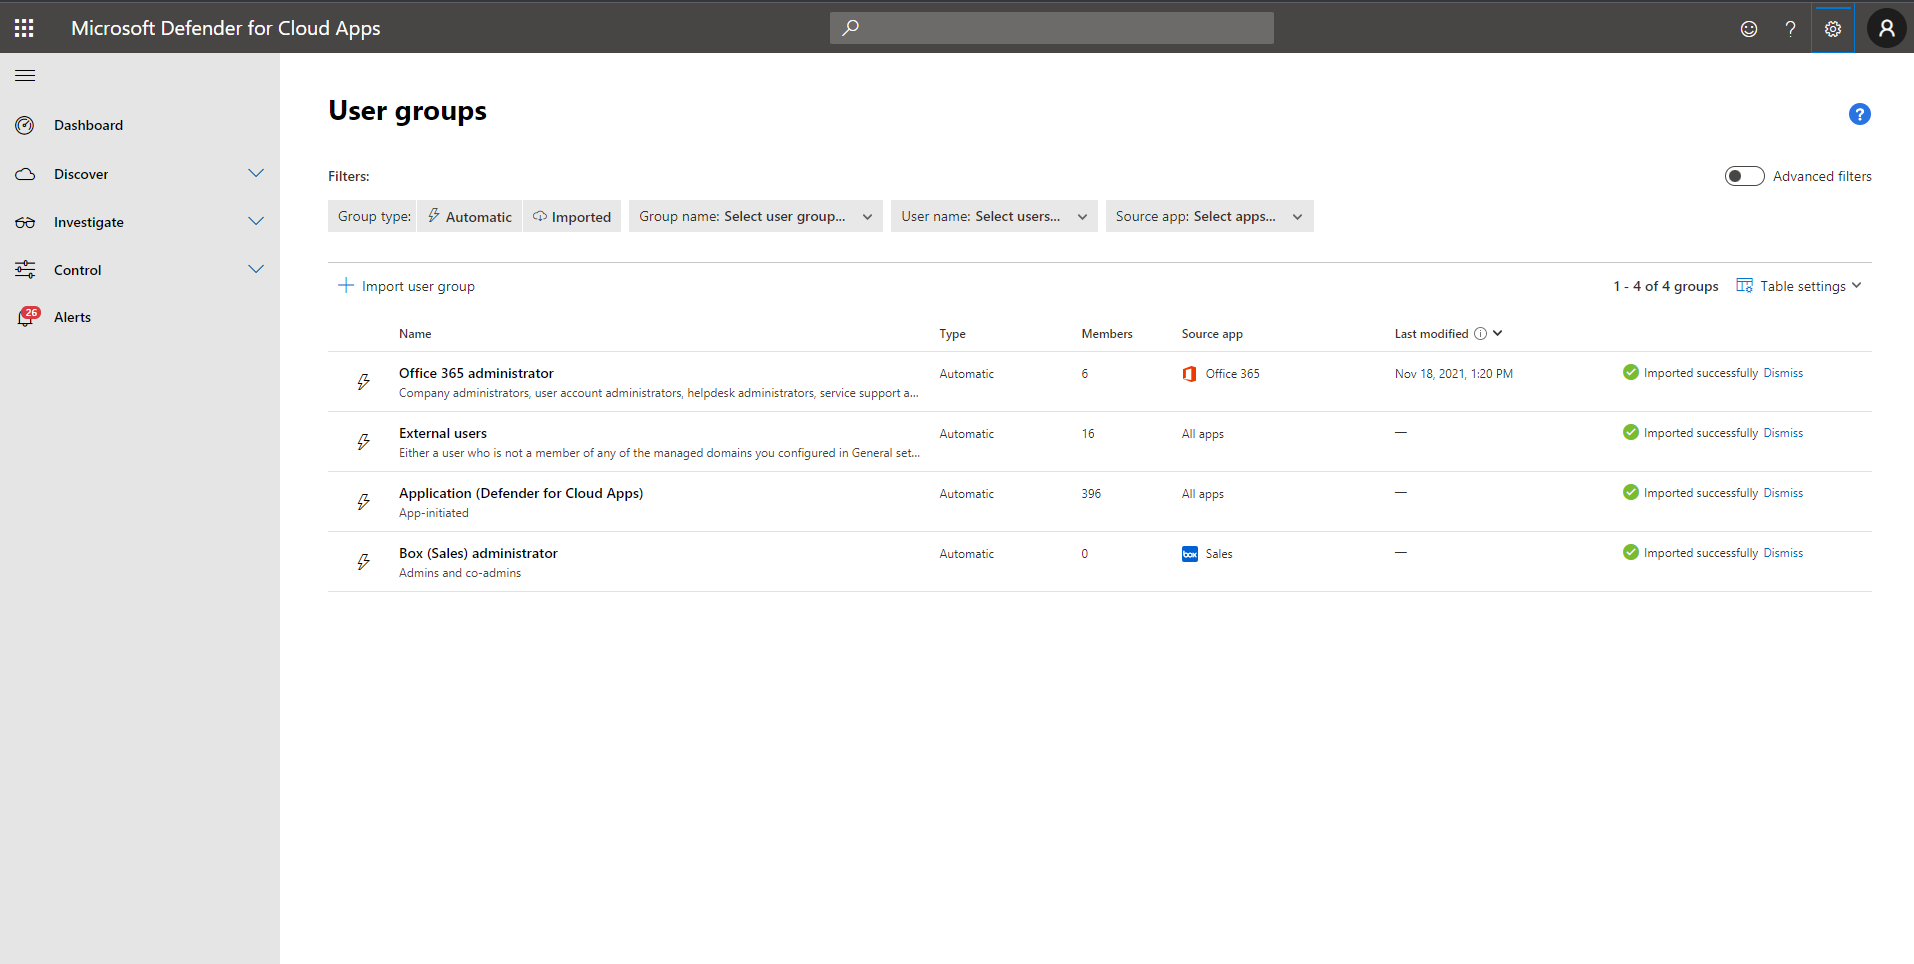Open the Group name filter dropdown

pyautogui.click(x=756, y=216)
